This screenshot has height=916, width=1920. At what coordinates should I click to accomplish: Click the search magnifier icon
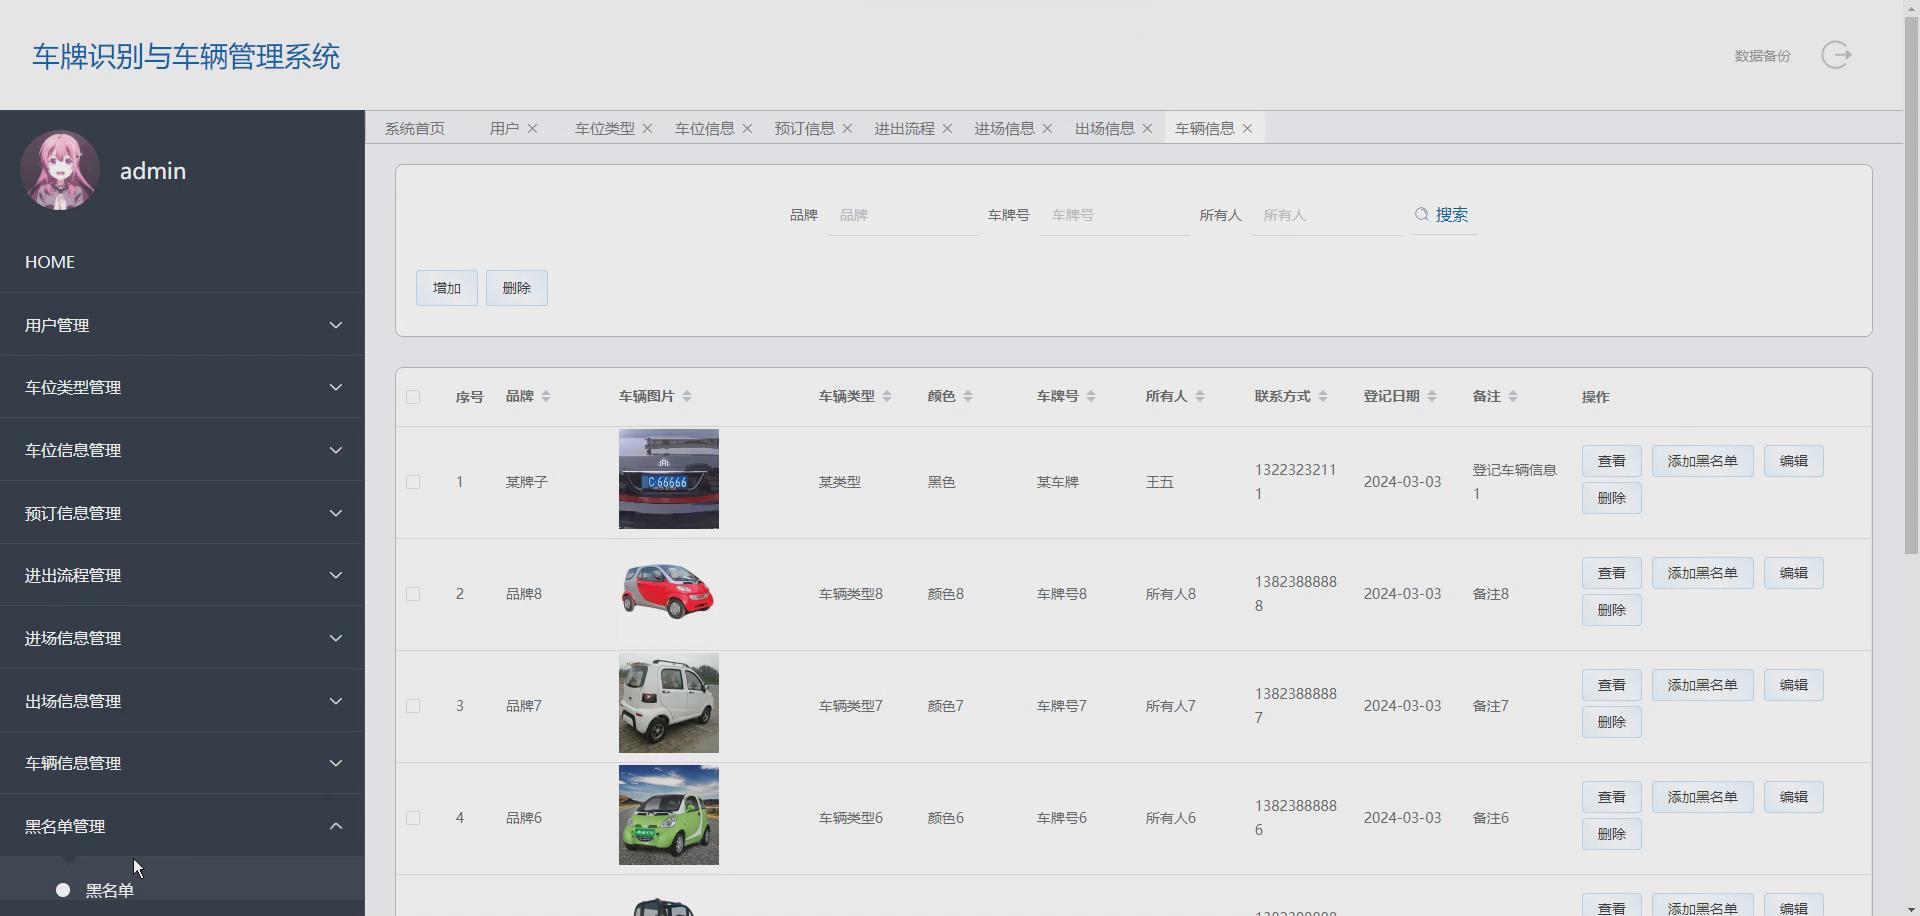(x=1421, y=215)
